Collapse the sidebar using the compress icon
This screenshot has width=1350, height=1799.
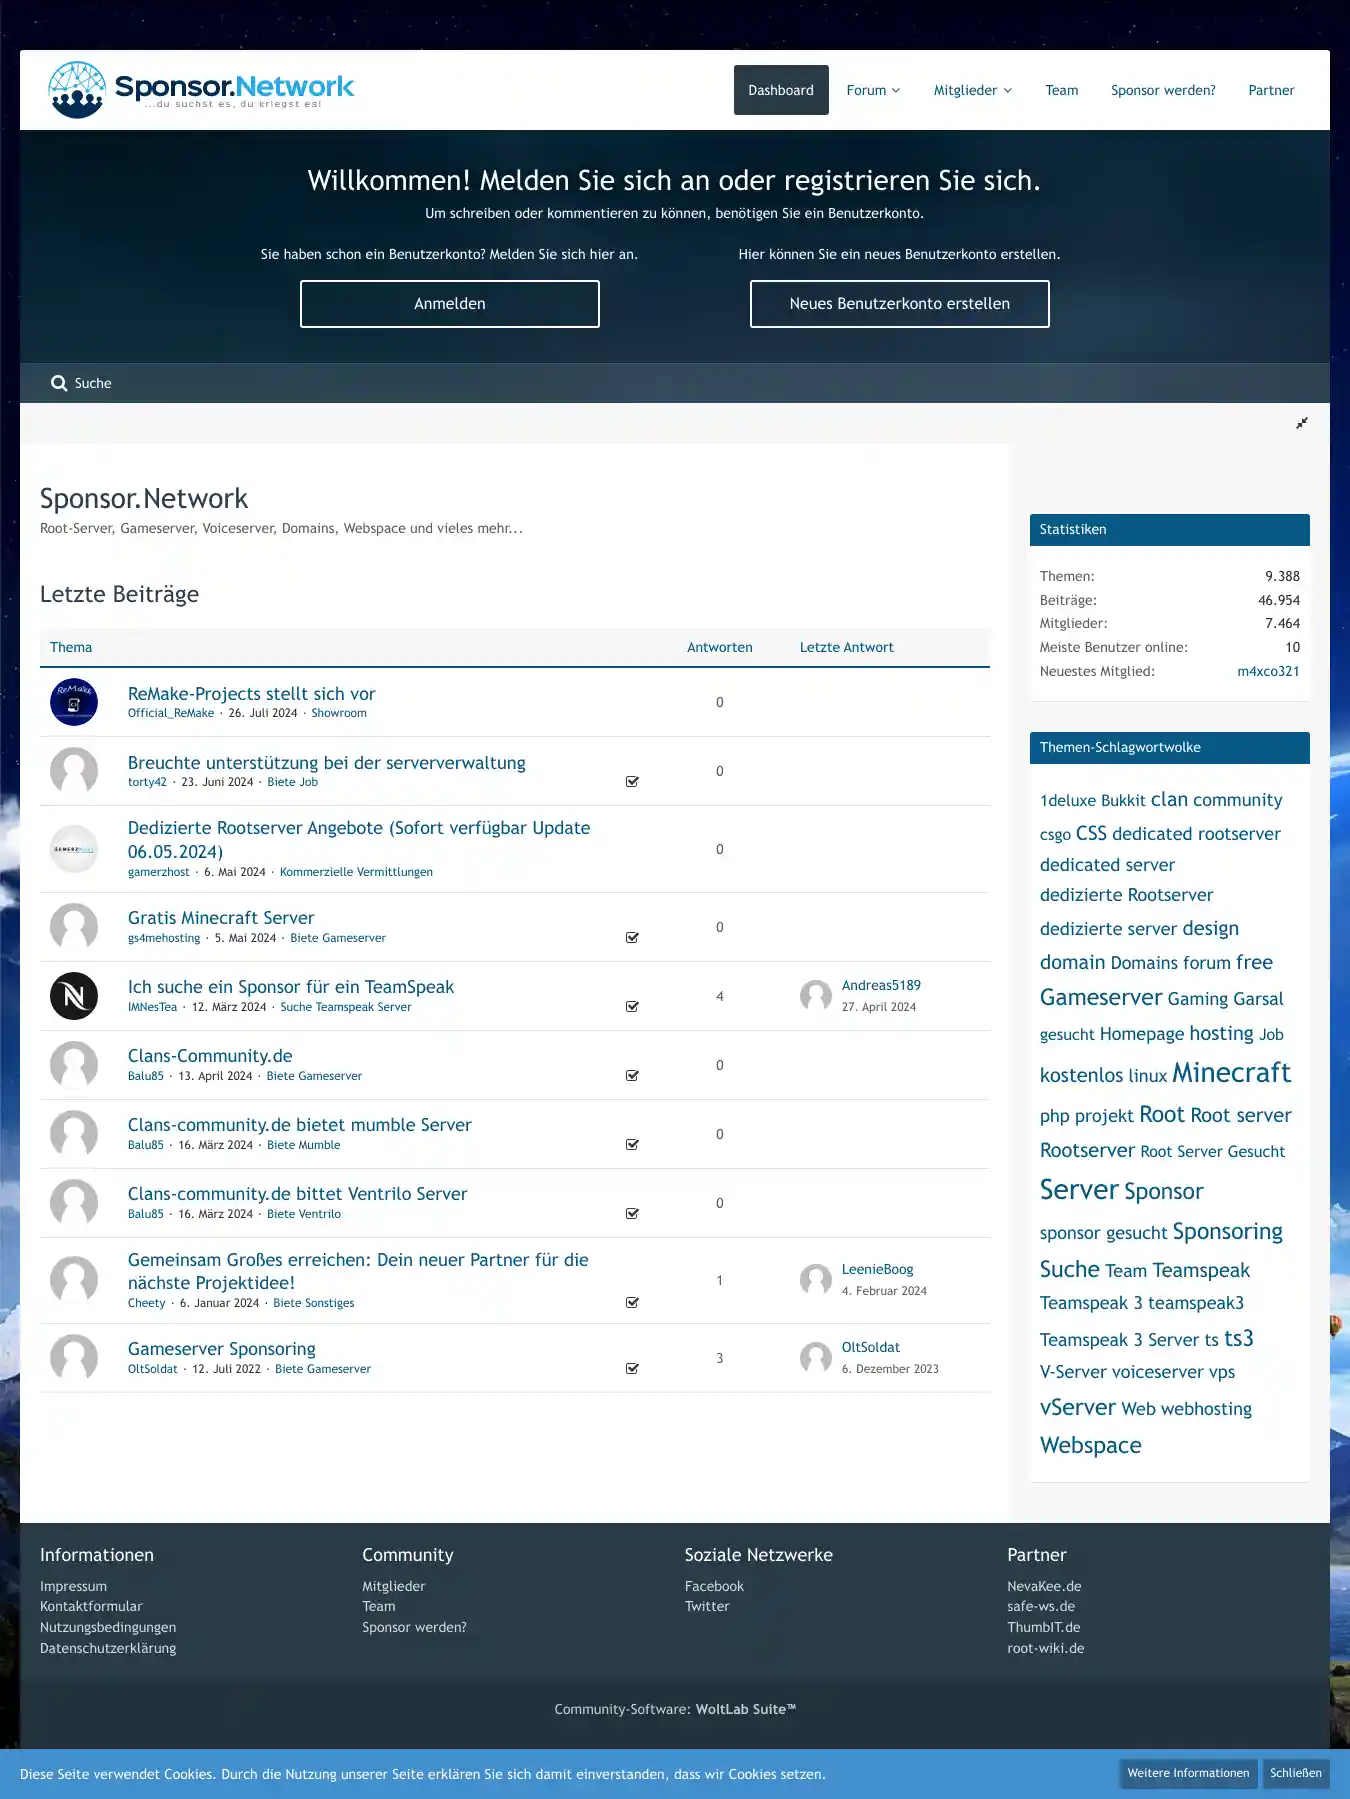(1302, 423)
